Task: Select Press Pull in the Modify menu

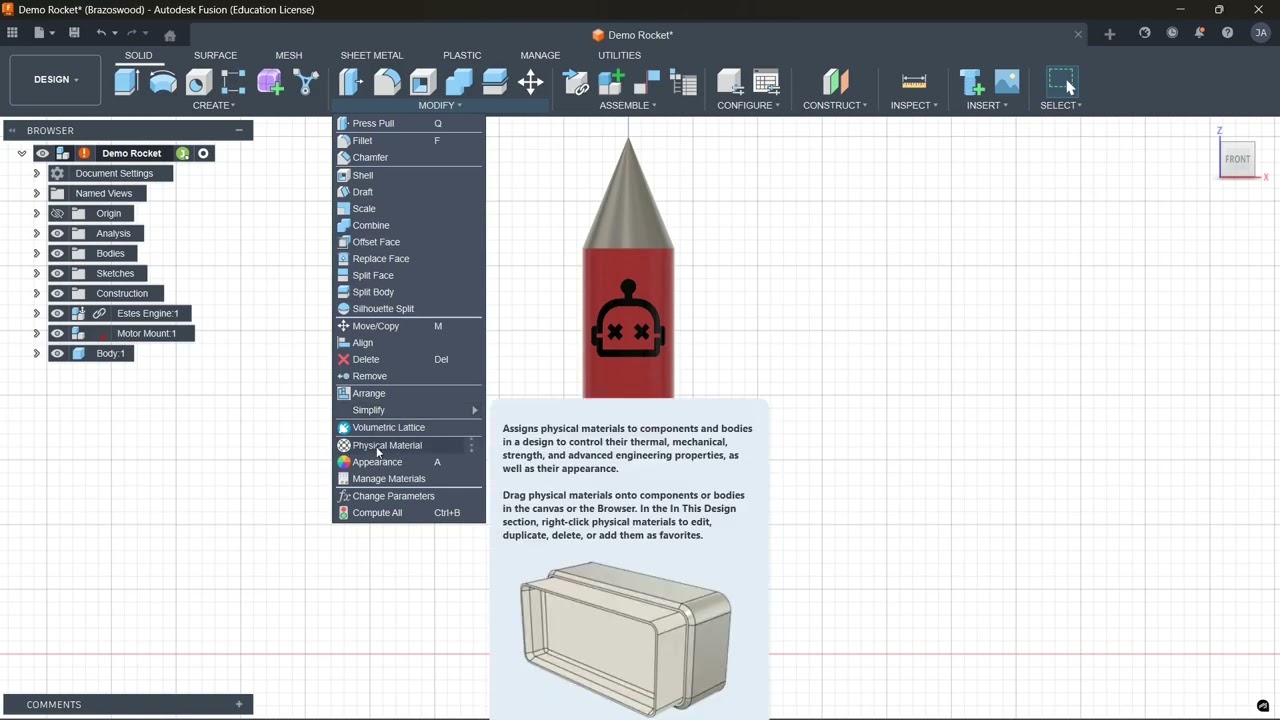Action: tap(408, 123)
